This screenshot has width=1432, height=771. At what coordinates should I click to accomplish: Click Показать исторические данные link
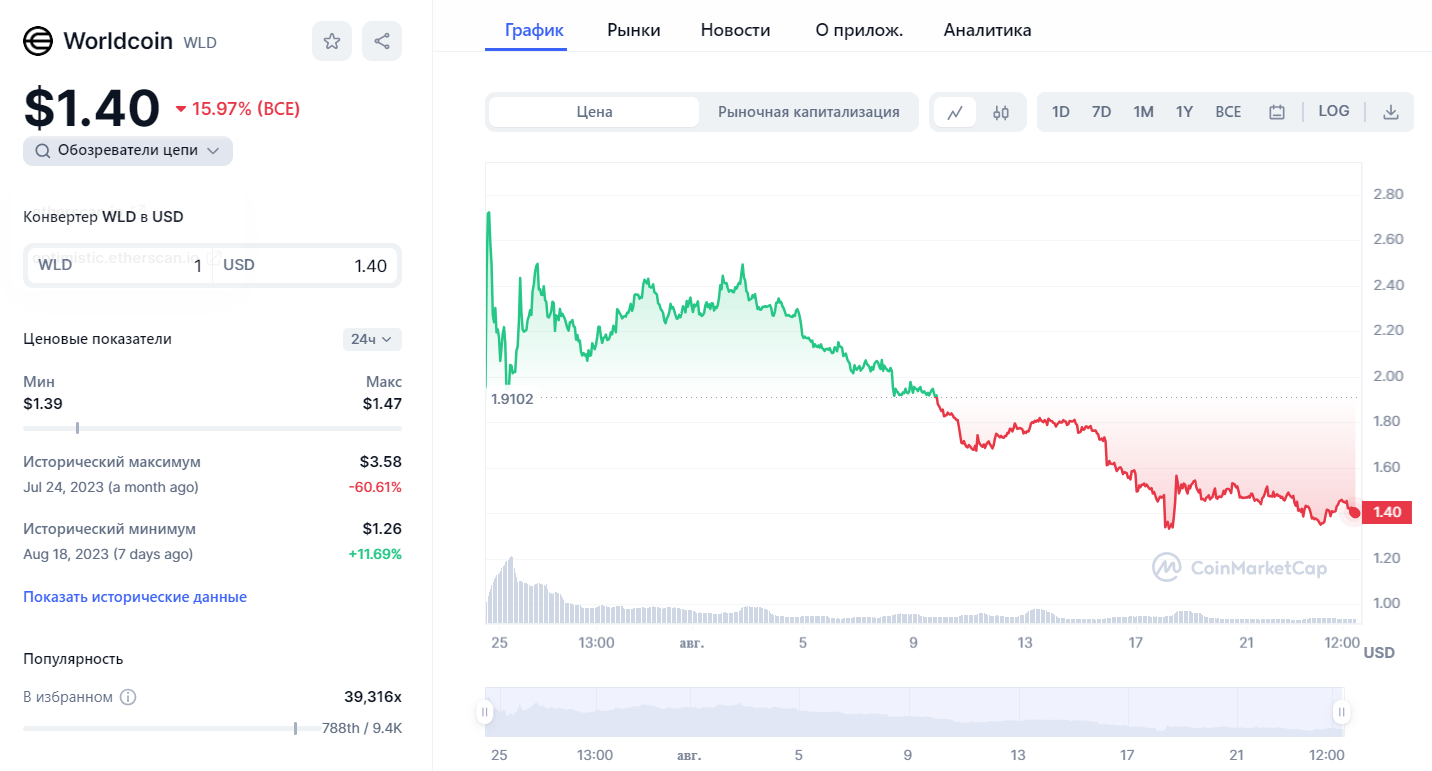(135, 597)
